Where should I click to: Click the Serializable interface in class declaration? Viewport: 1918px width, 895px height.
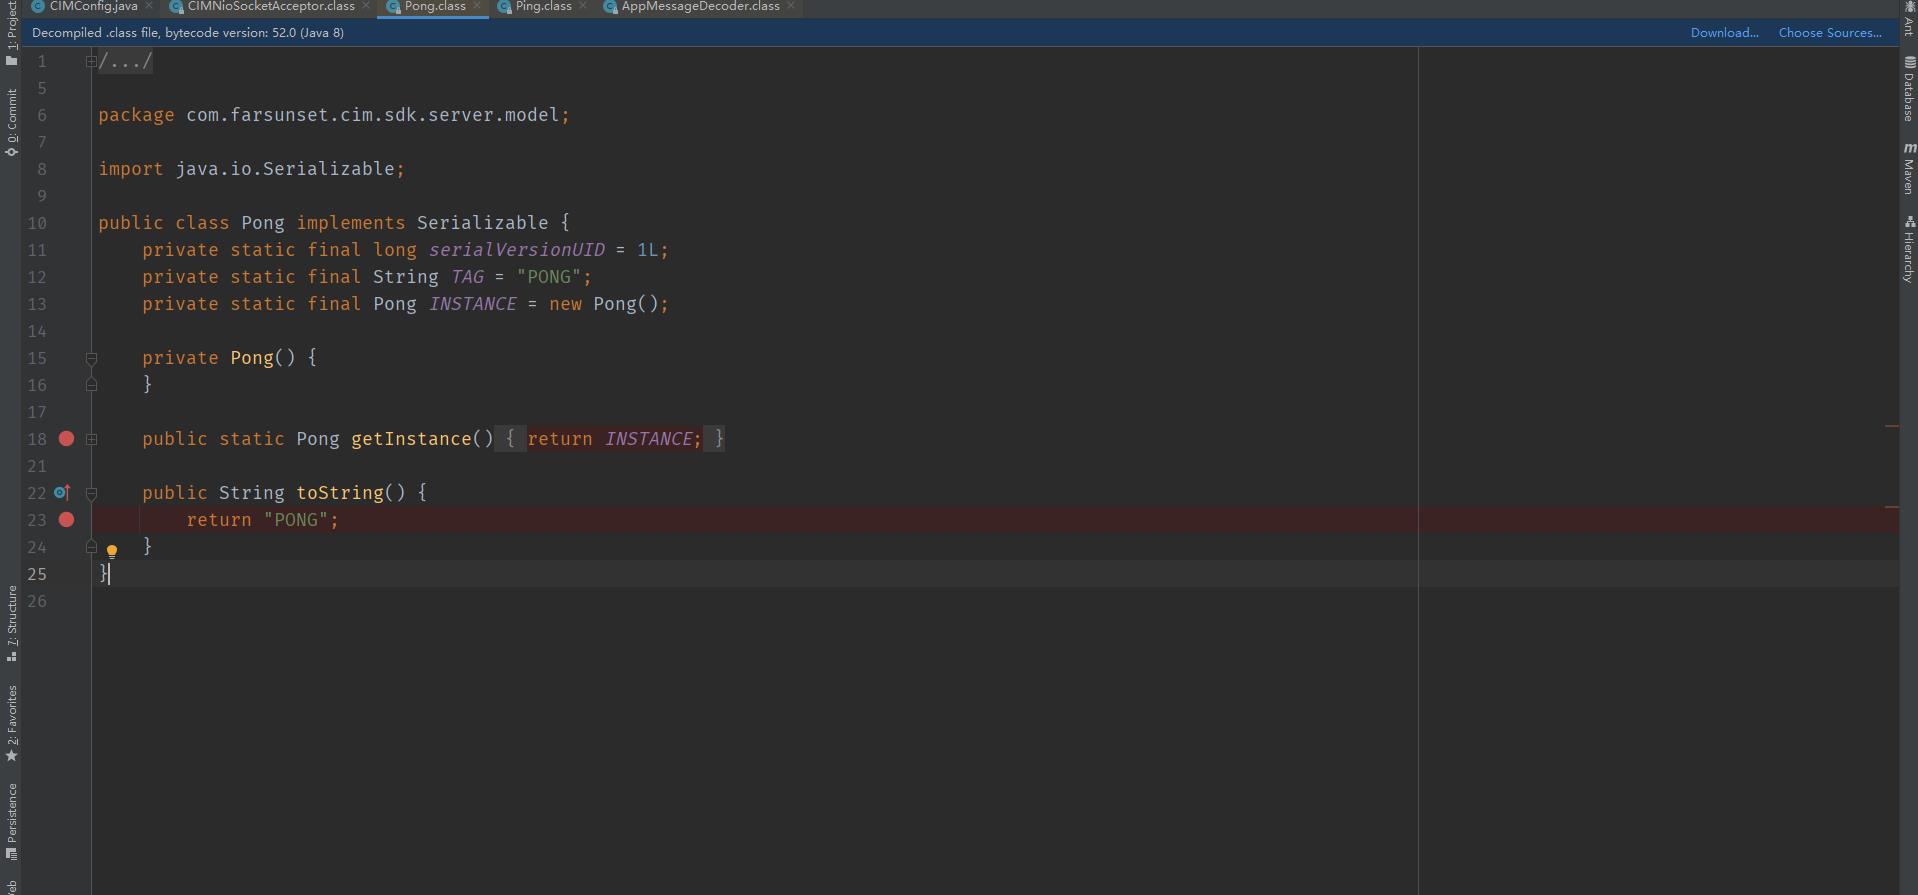click(482, 223)
